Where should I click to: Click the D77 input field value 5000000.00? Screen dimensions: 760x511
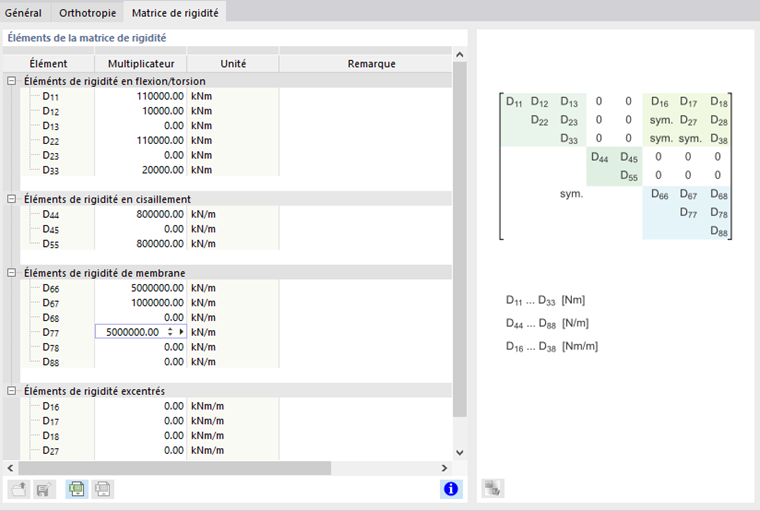pyautogui.click(x=132, y=332)
